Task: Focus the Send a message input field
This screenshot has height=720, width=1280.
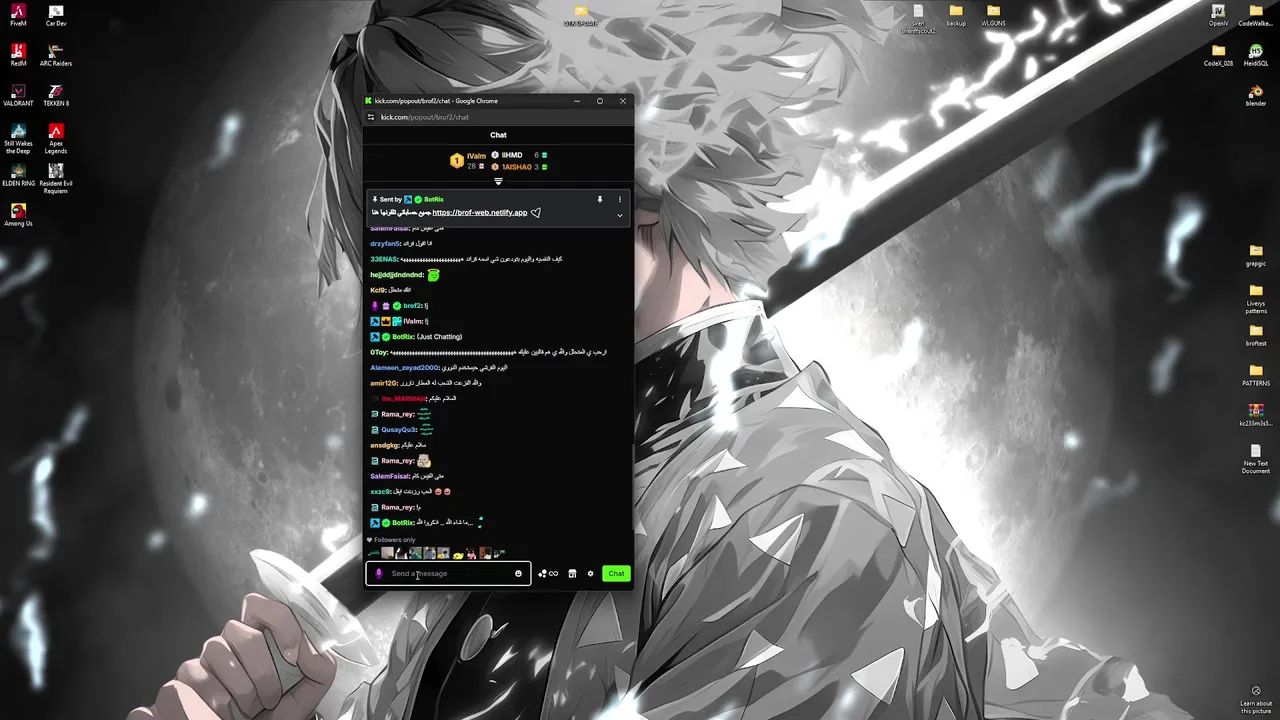Action: [448, 574]
